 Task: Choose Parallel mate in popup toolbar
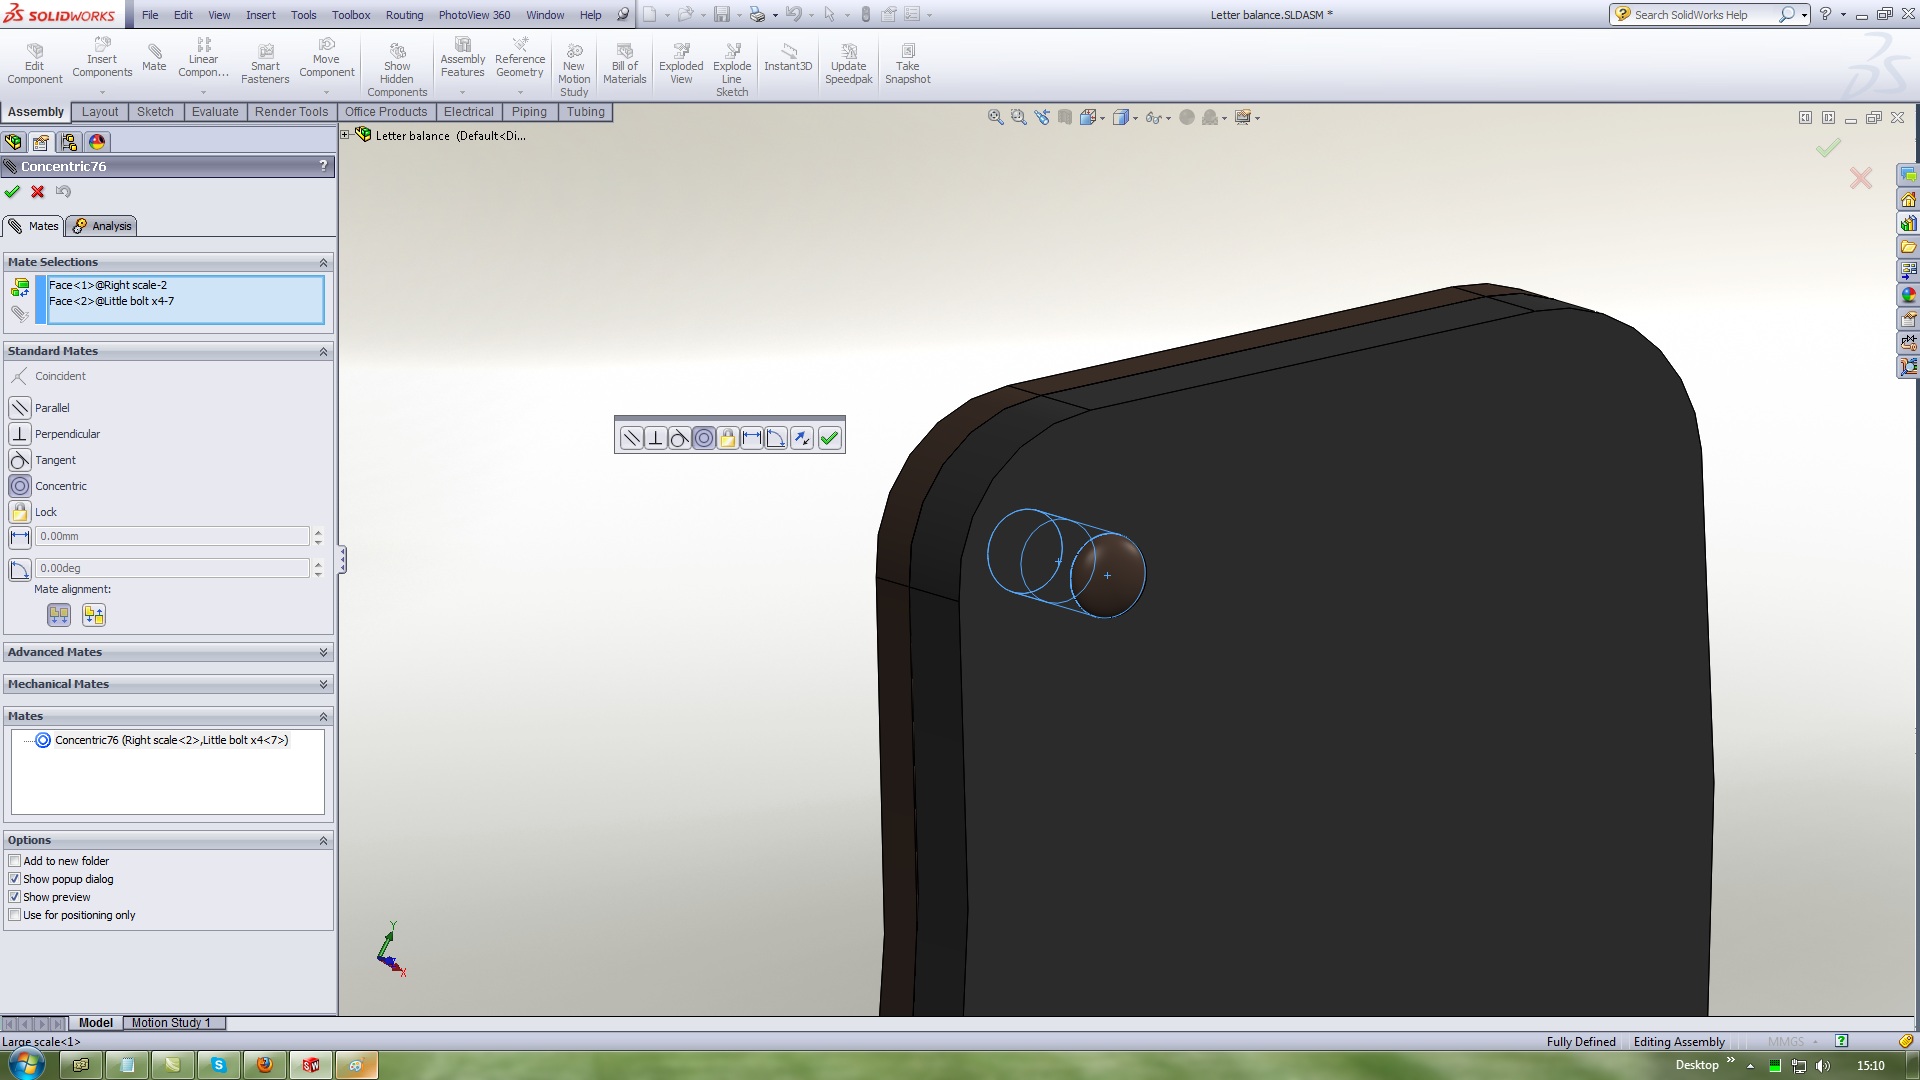631,438
